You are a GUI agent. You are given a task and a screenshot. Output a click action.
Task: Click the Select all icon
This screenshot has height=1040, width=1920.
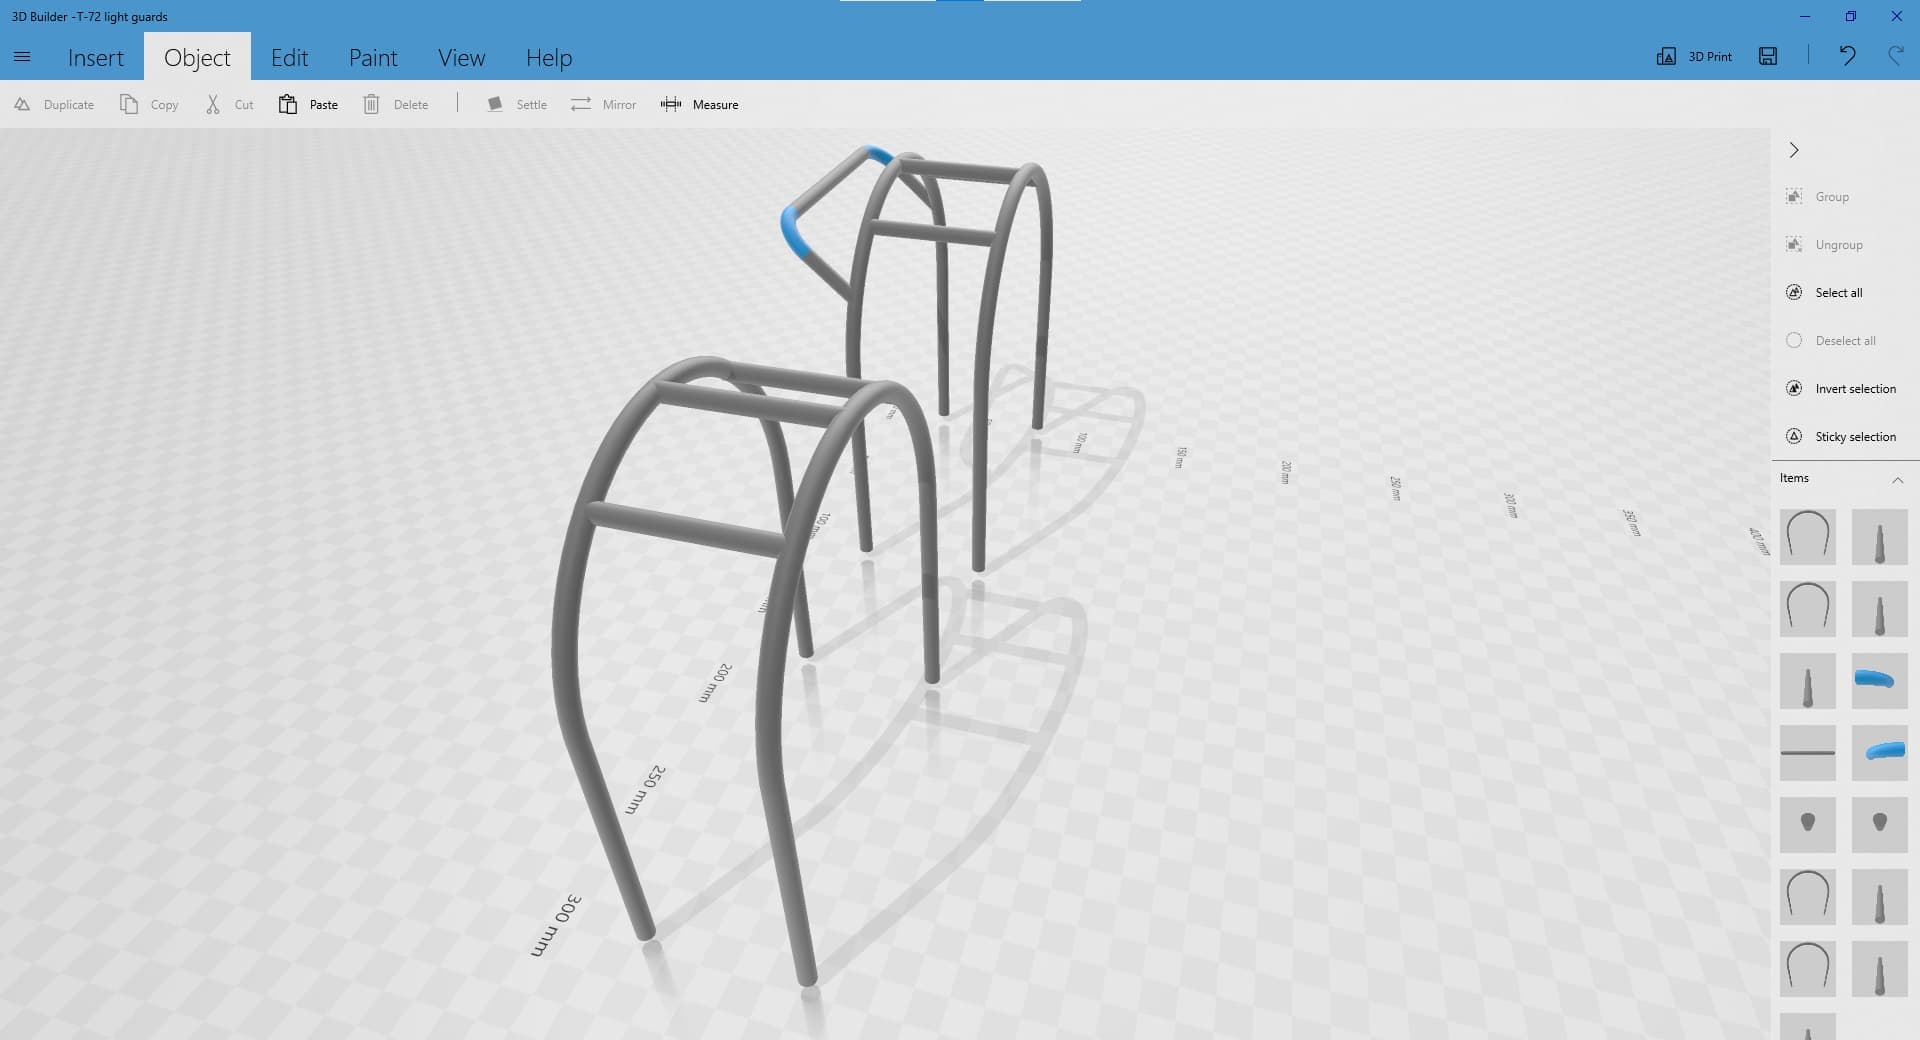pos(1794,292)
